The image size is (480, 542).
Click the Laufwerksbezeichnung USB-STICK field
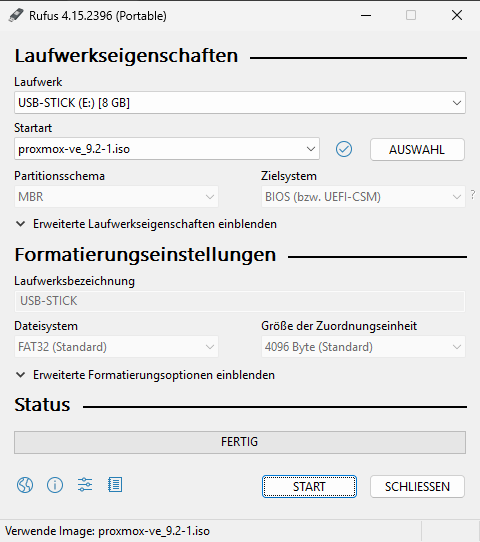(240, 301)
